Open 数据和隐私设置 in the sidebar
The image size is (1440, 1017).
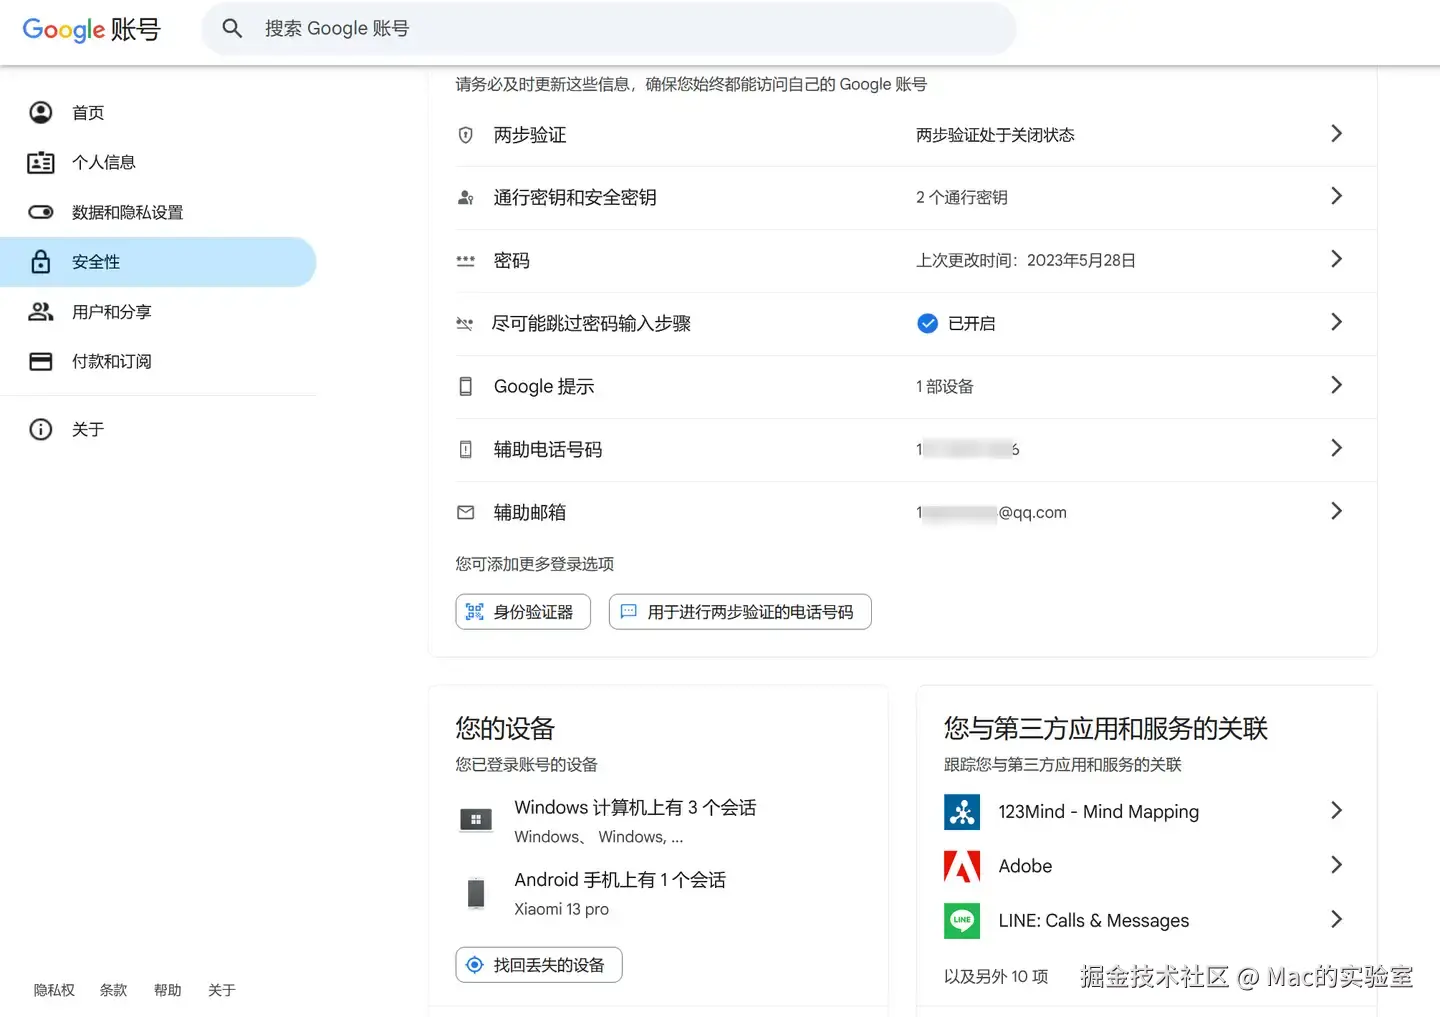click(158, 212)
